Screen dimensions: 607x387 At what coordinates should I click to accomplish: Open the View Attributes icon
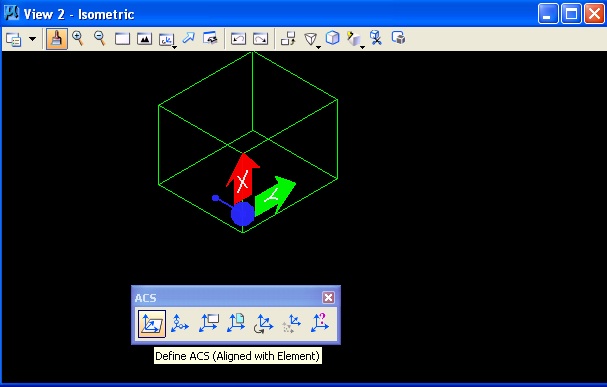[x=14, y=39]
